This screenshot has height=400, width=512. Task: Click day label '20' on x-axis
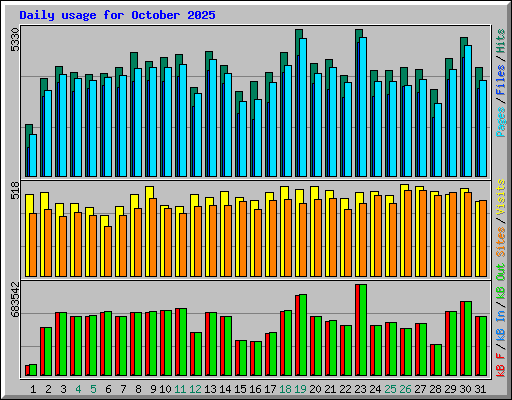point(315,389)
